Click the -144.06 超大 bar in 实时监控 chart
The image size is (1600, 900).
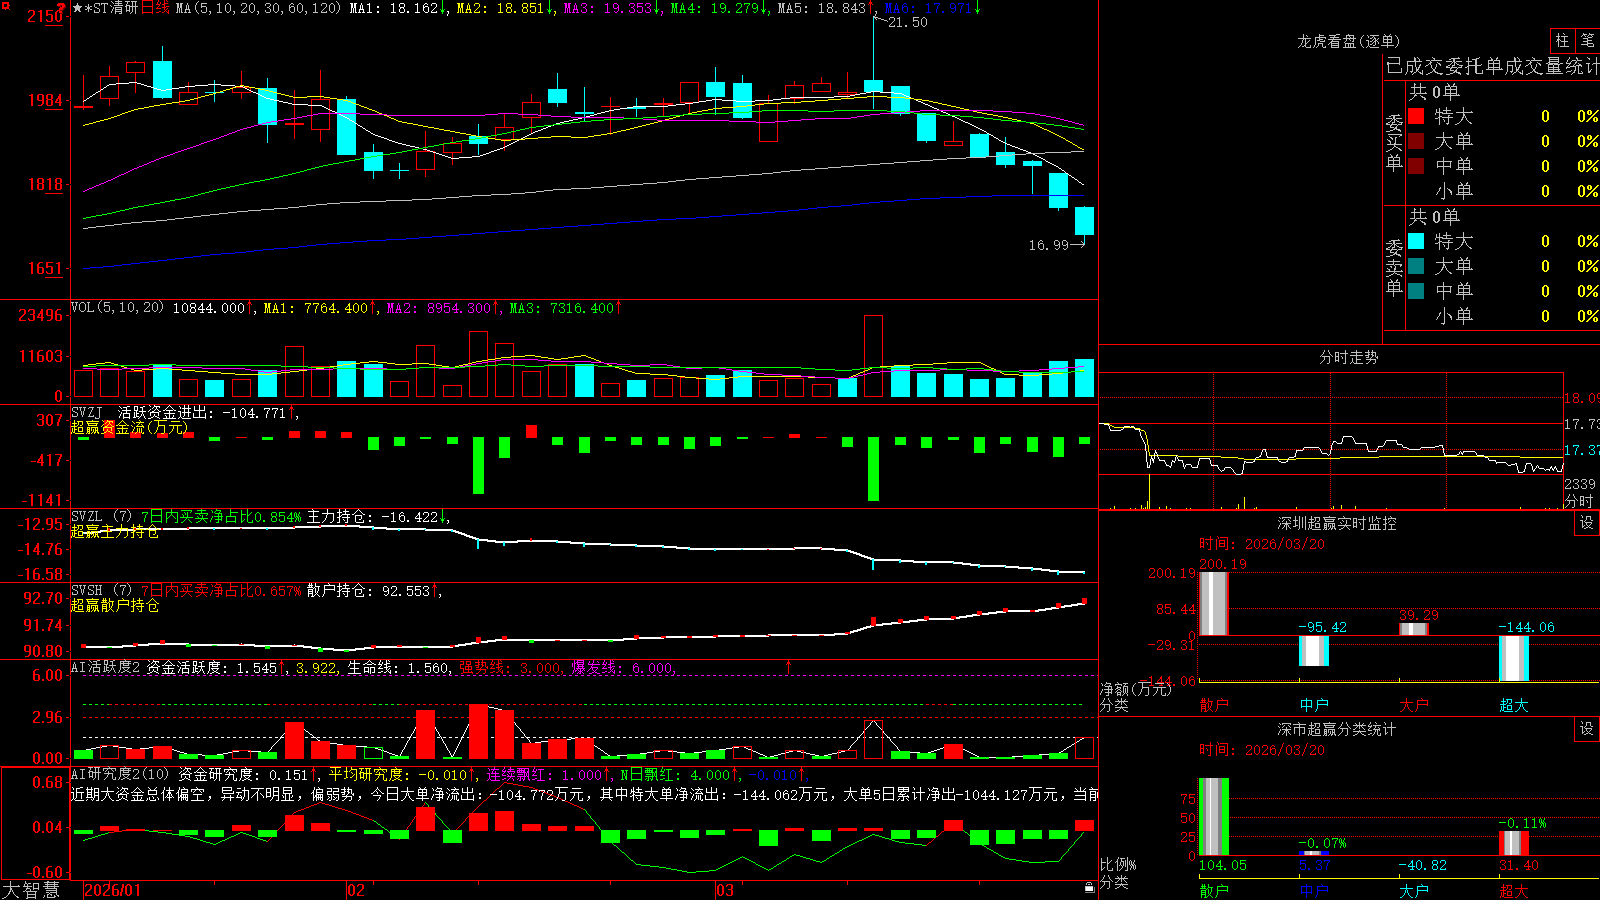1514,658
